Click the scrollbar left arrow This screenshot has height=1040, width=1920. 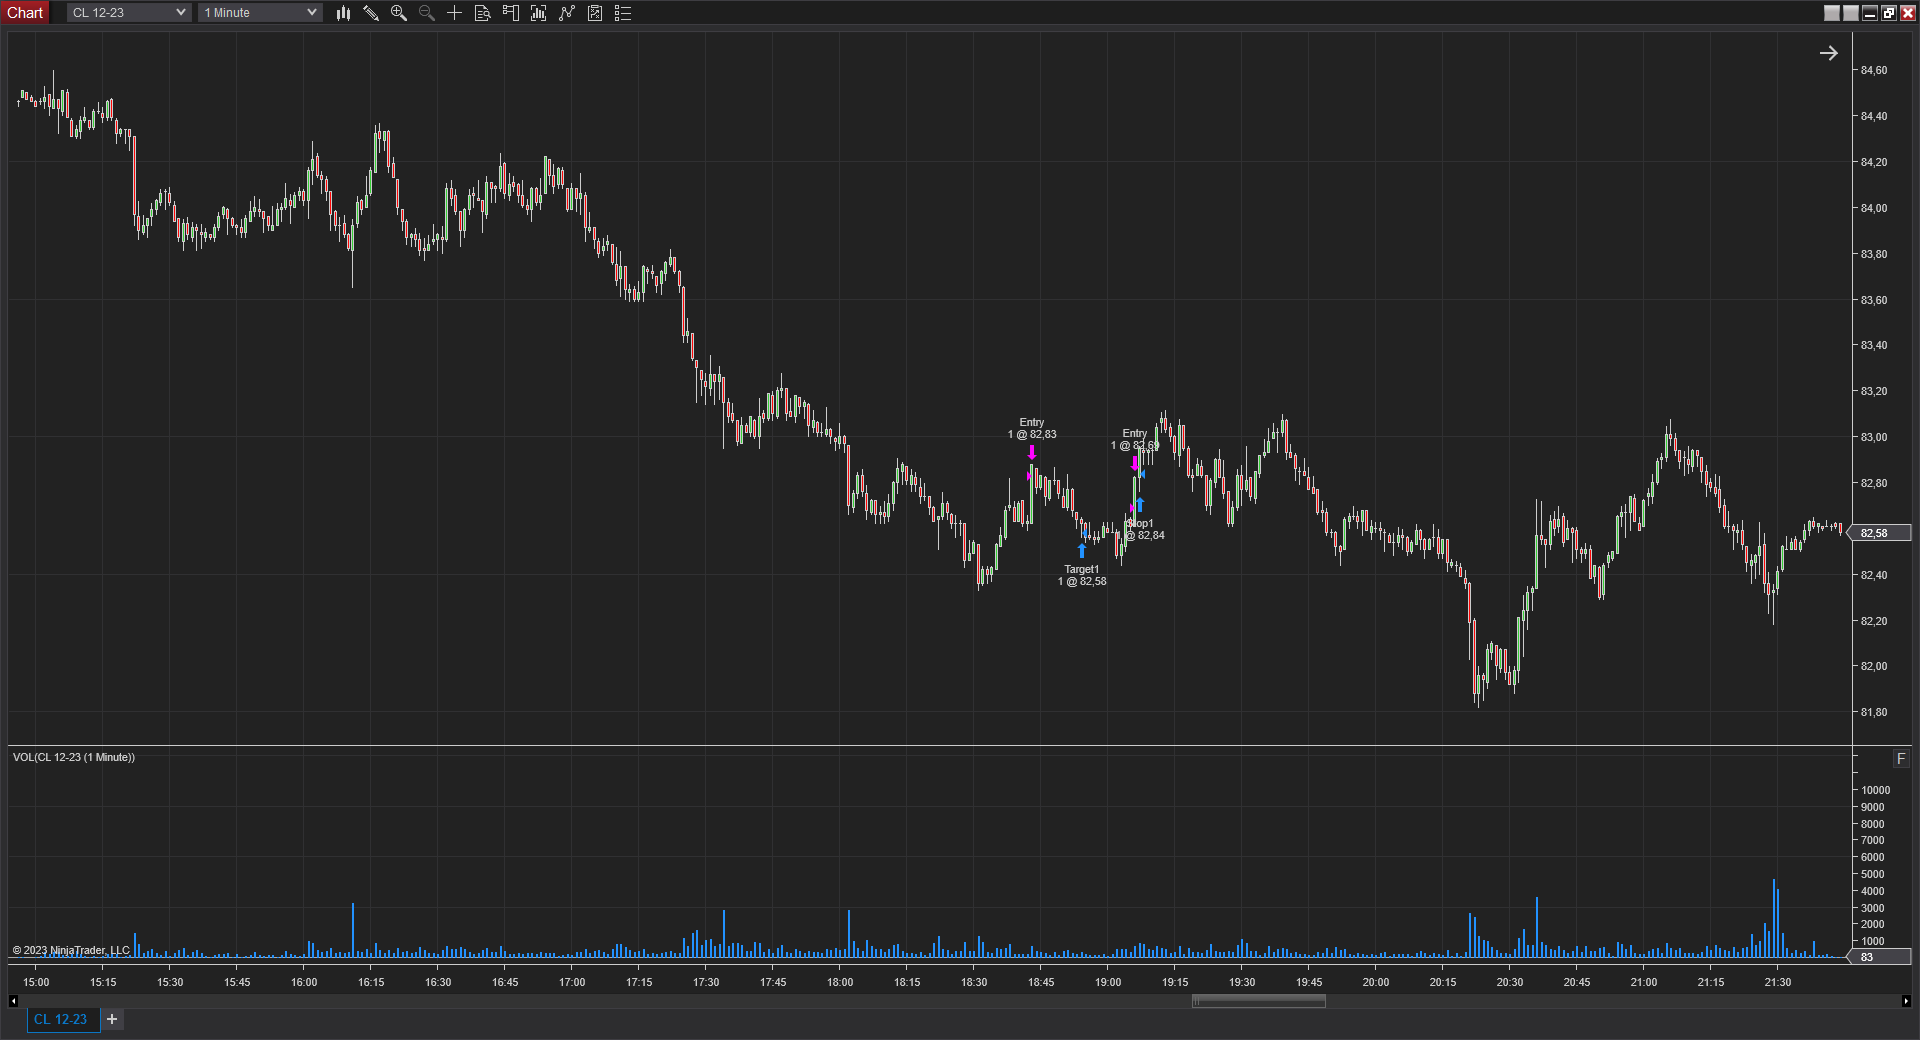13,1001
